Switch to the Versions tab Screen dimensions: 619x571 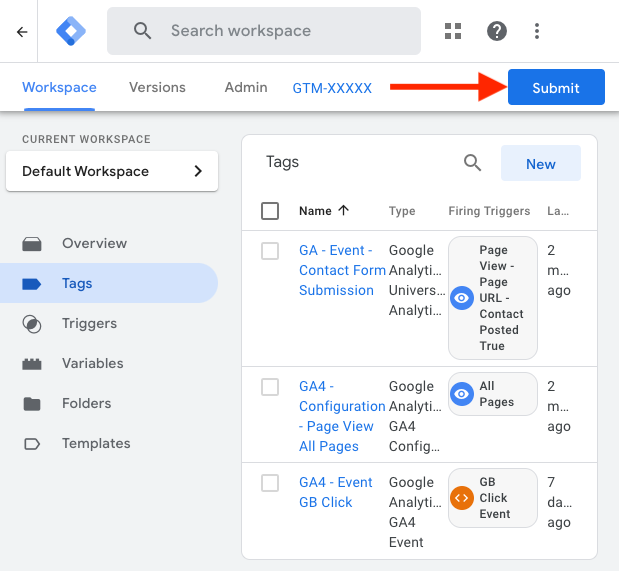click(x=157, y=87)
